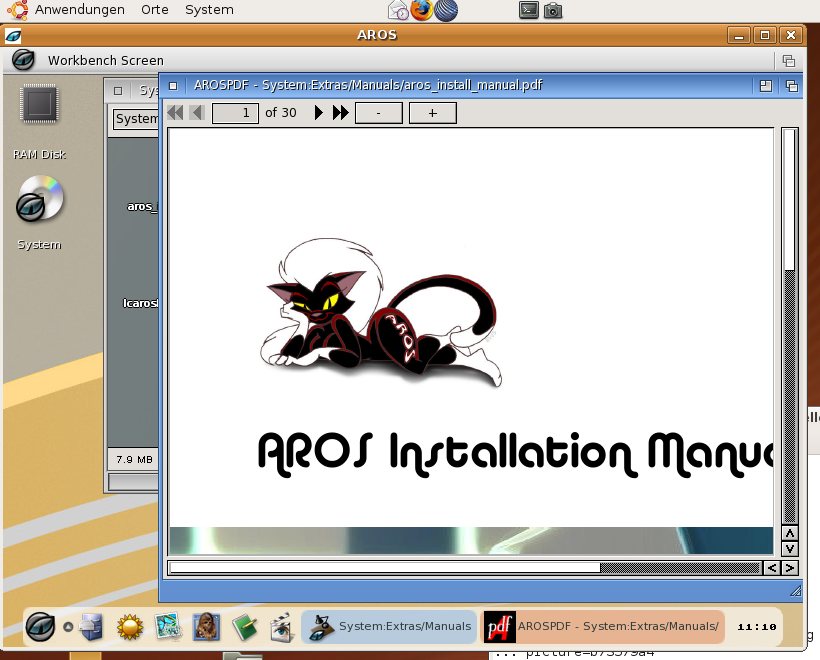Click the horizontal scrollbar right arrow
The width and height of the screenshot is (820, 660).
[790, 568]
